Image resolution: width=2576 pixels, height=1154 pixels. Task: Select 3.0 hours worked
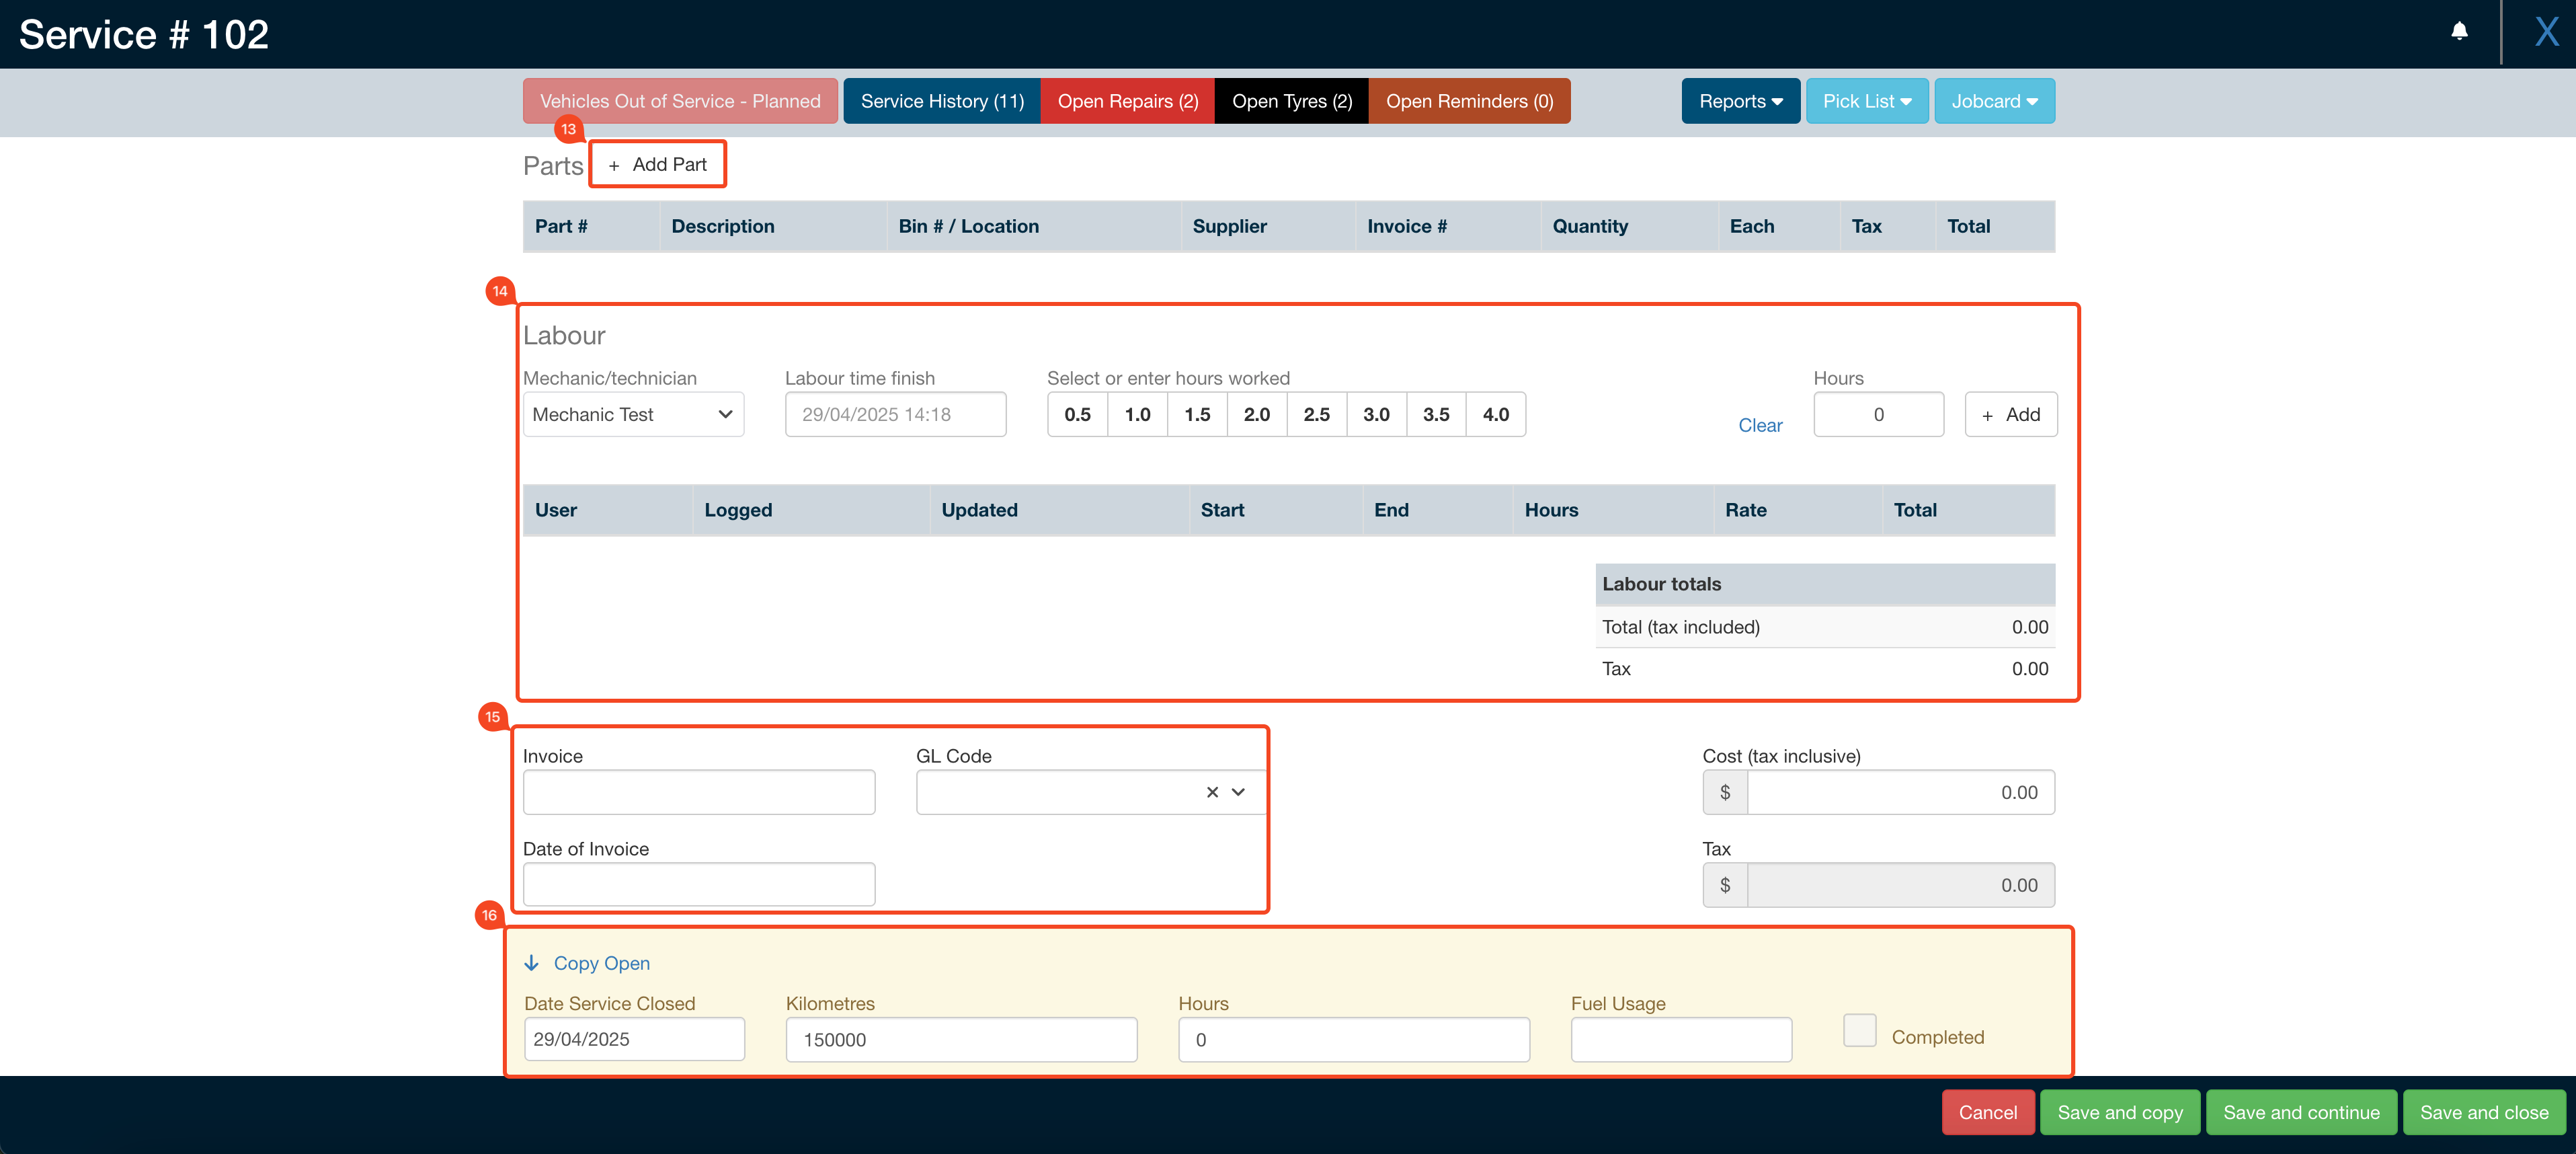tap(1376, 414)
